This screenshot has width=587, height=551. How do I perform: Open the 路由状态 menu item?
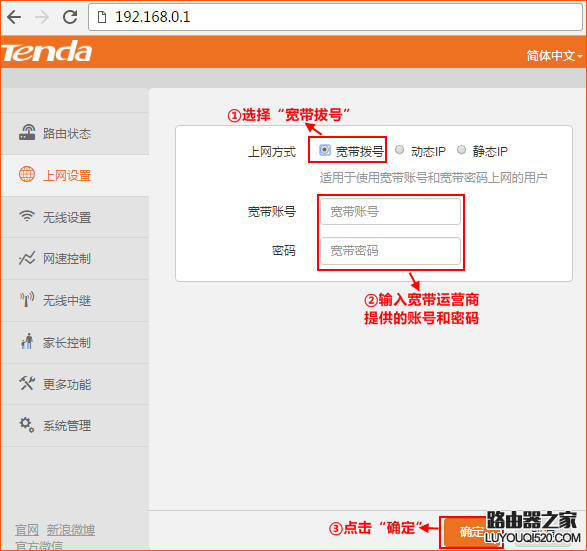point(75,134)
